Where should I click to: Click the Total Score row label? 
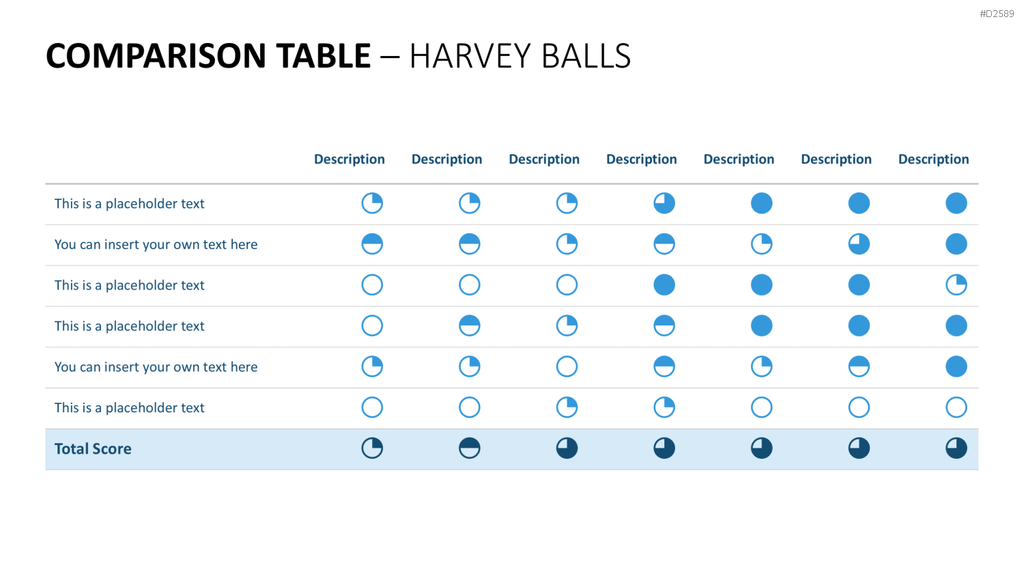pos(93,449)
